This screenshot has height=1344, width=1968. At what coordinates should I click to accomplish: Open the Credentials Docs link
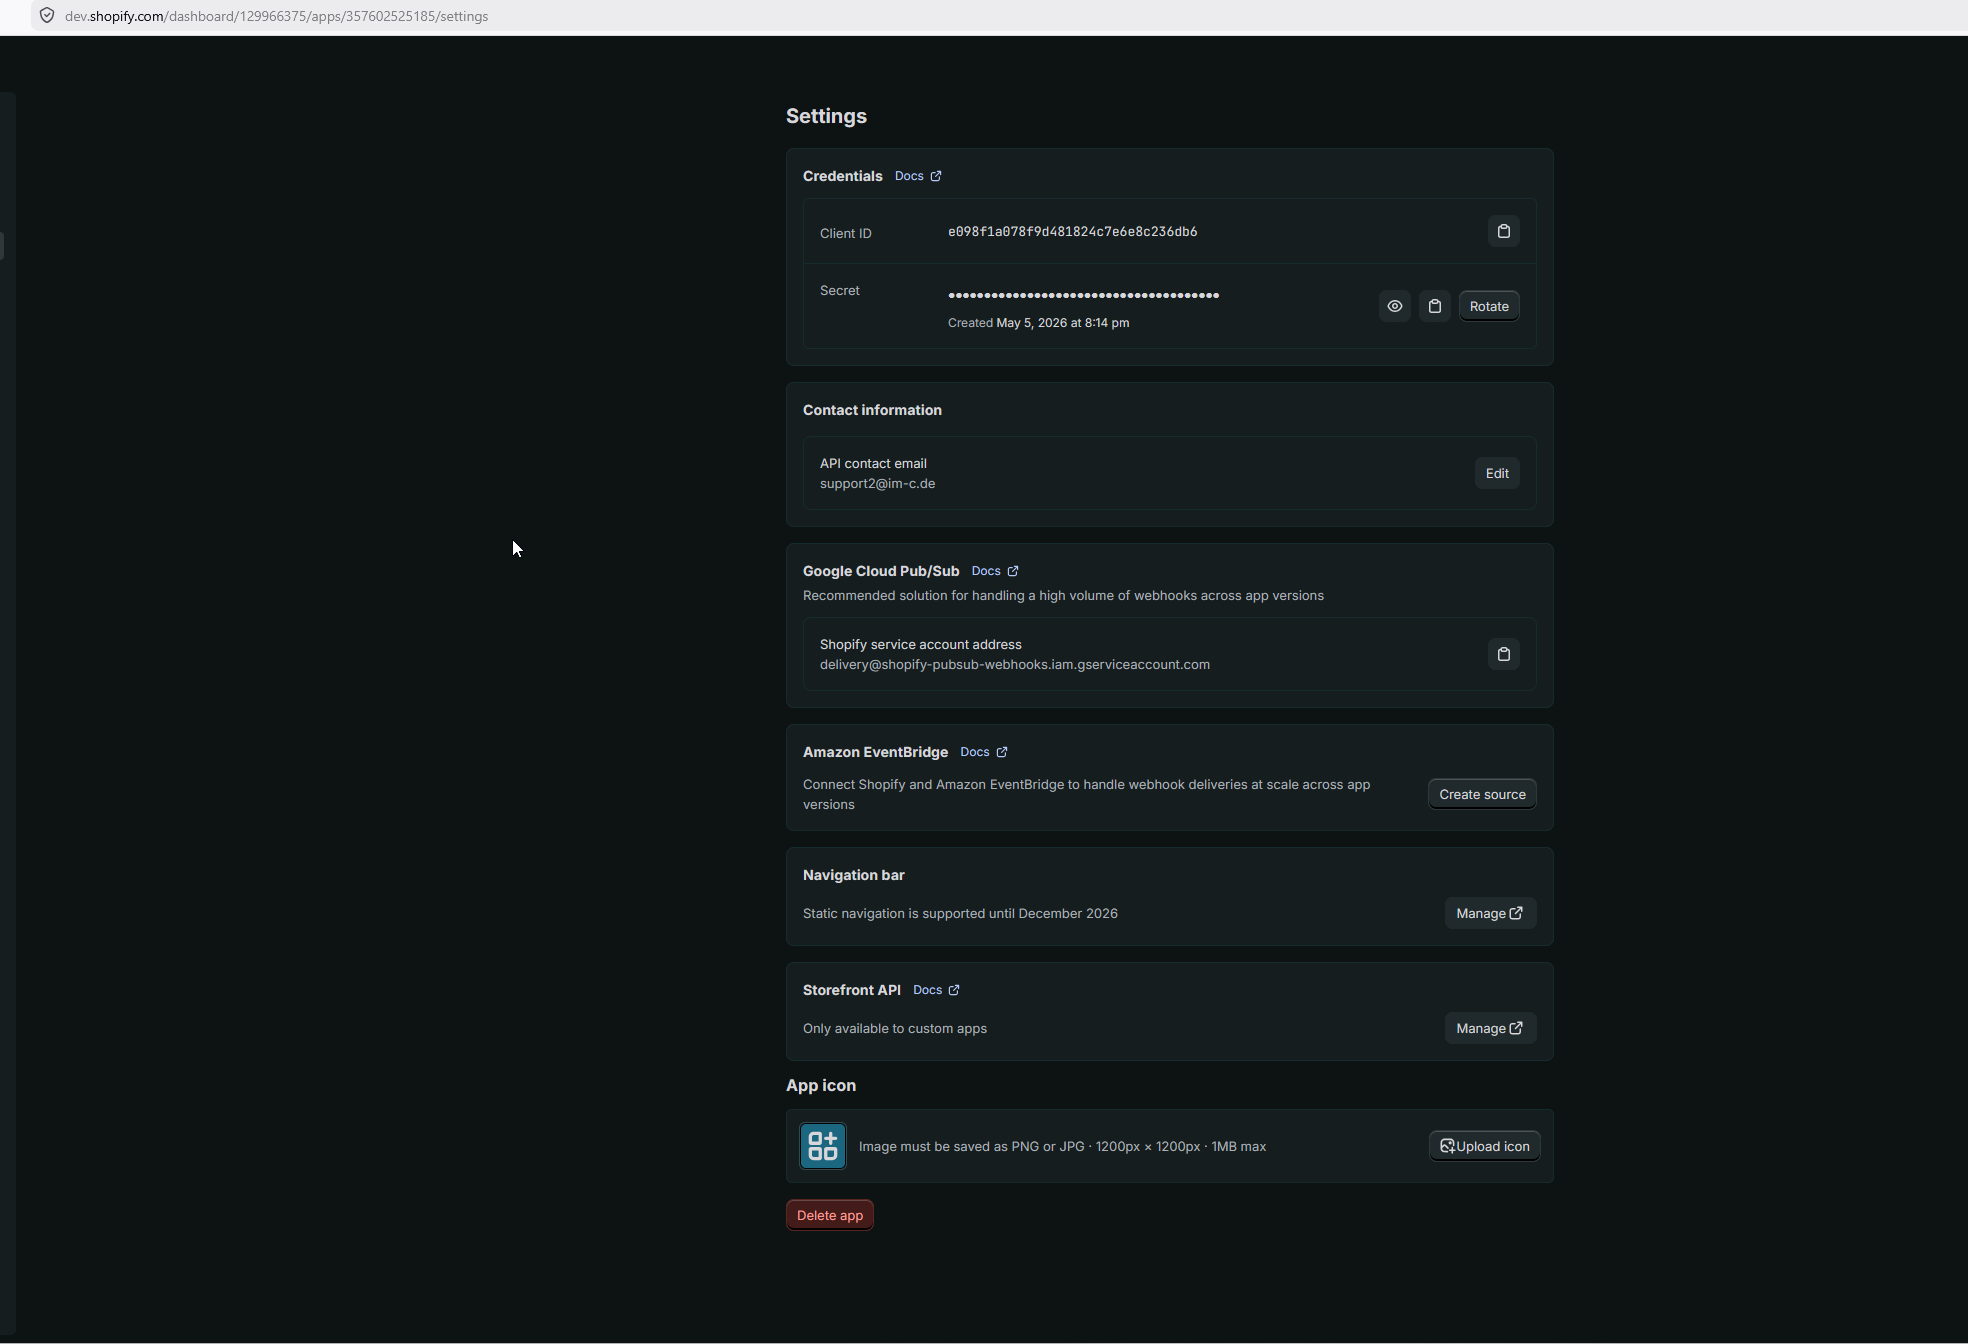pos(918,176)
